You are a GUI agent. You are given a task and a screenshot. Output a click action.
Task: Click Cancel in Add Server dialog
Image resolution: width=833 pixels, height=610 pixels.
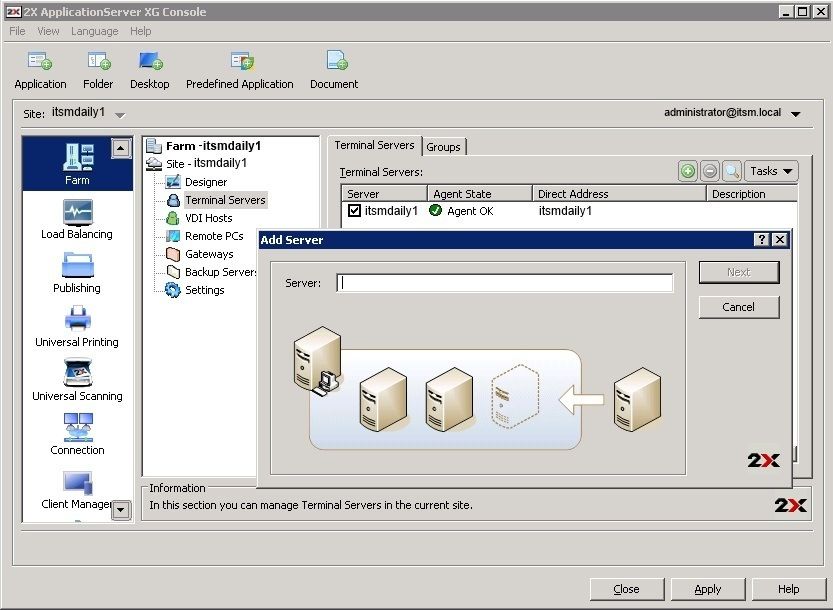[x=739, y=307]
